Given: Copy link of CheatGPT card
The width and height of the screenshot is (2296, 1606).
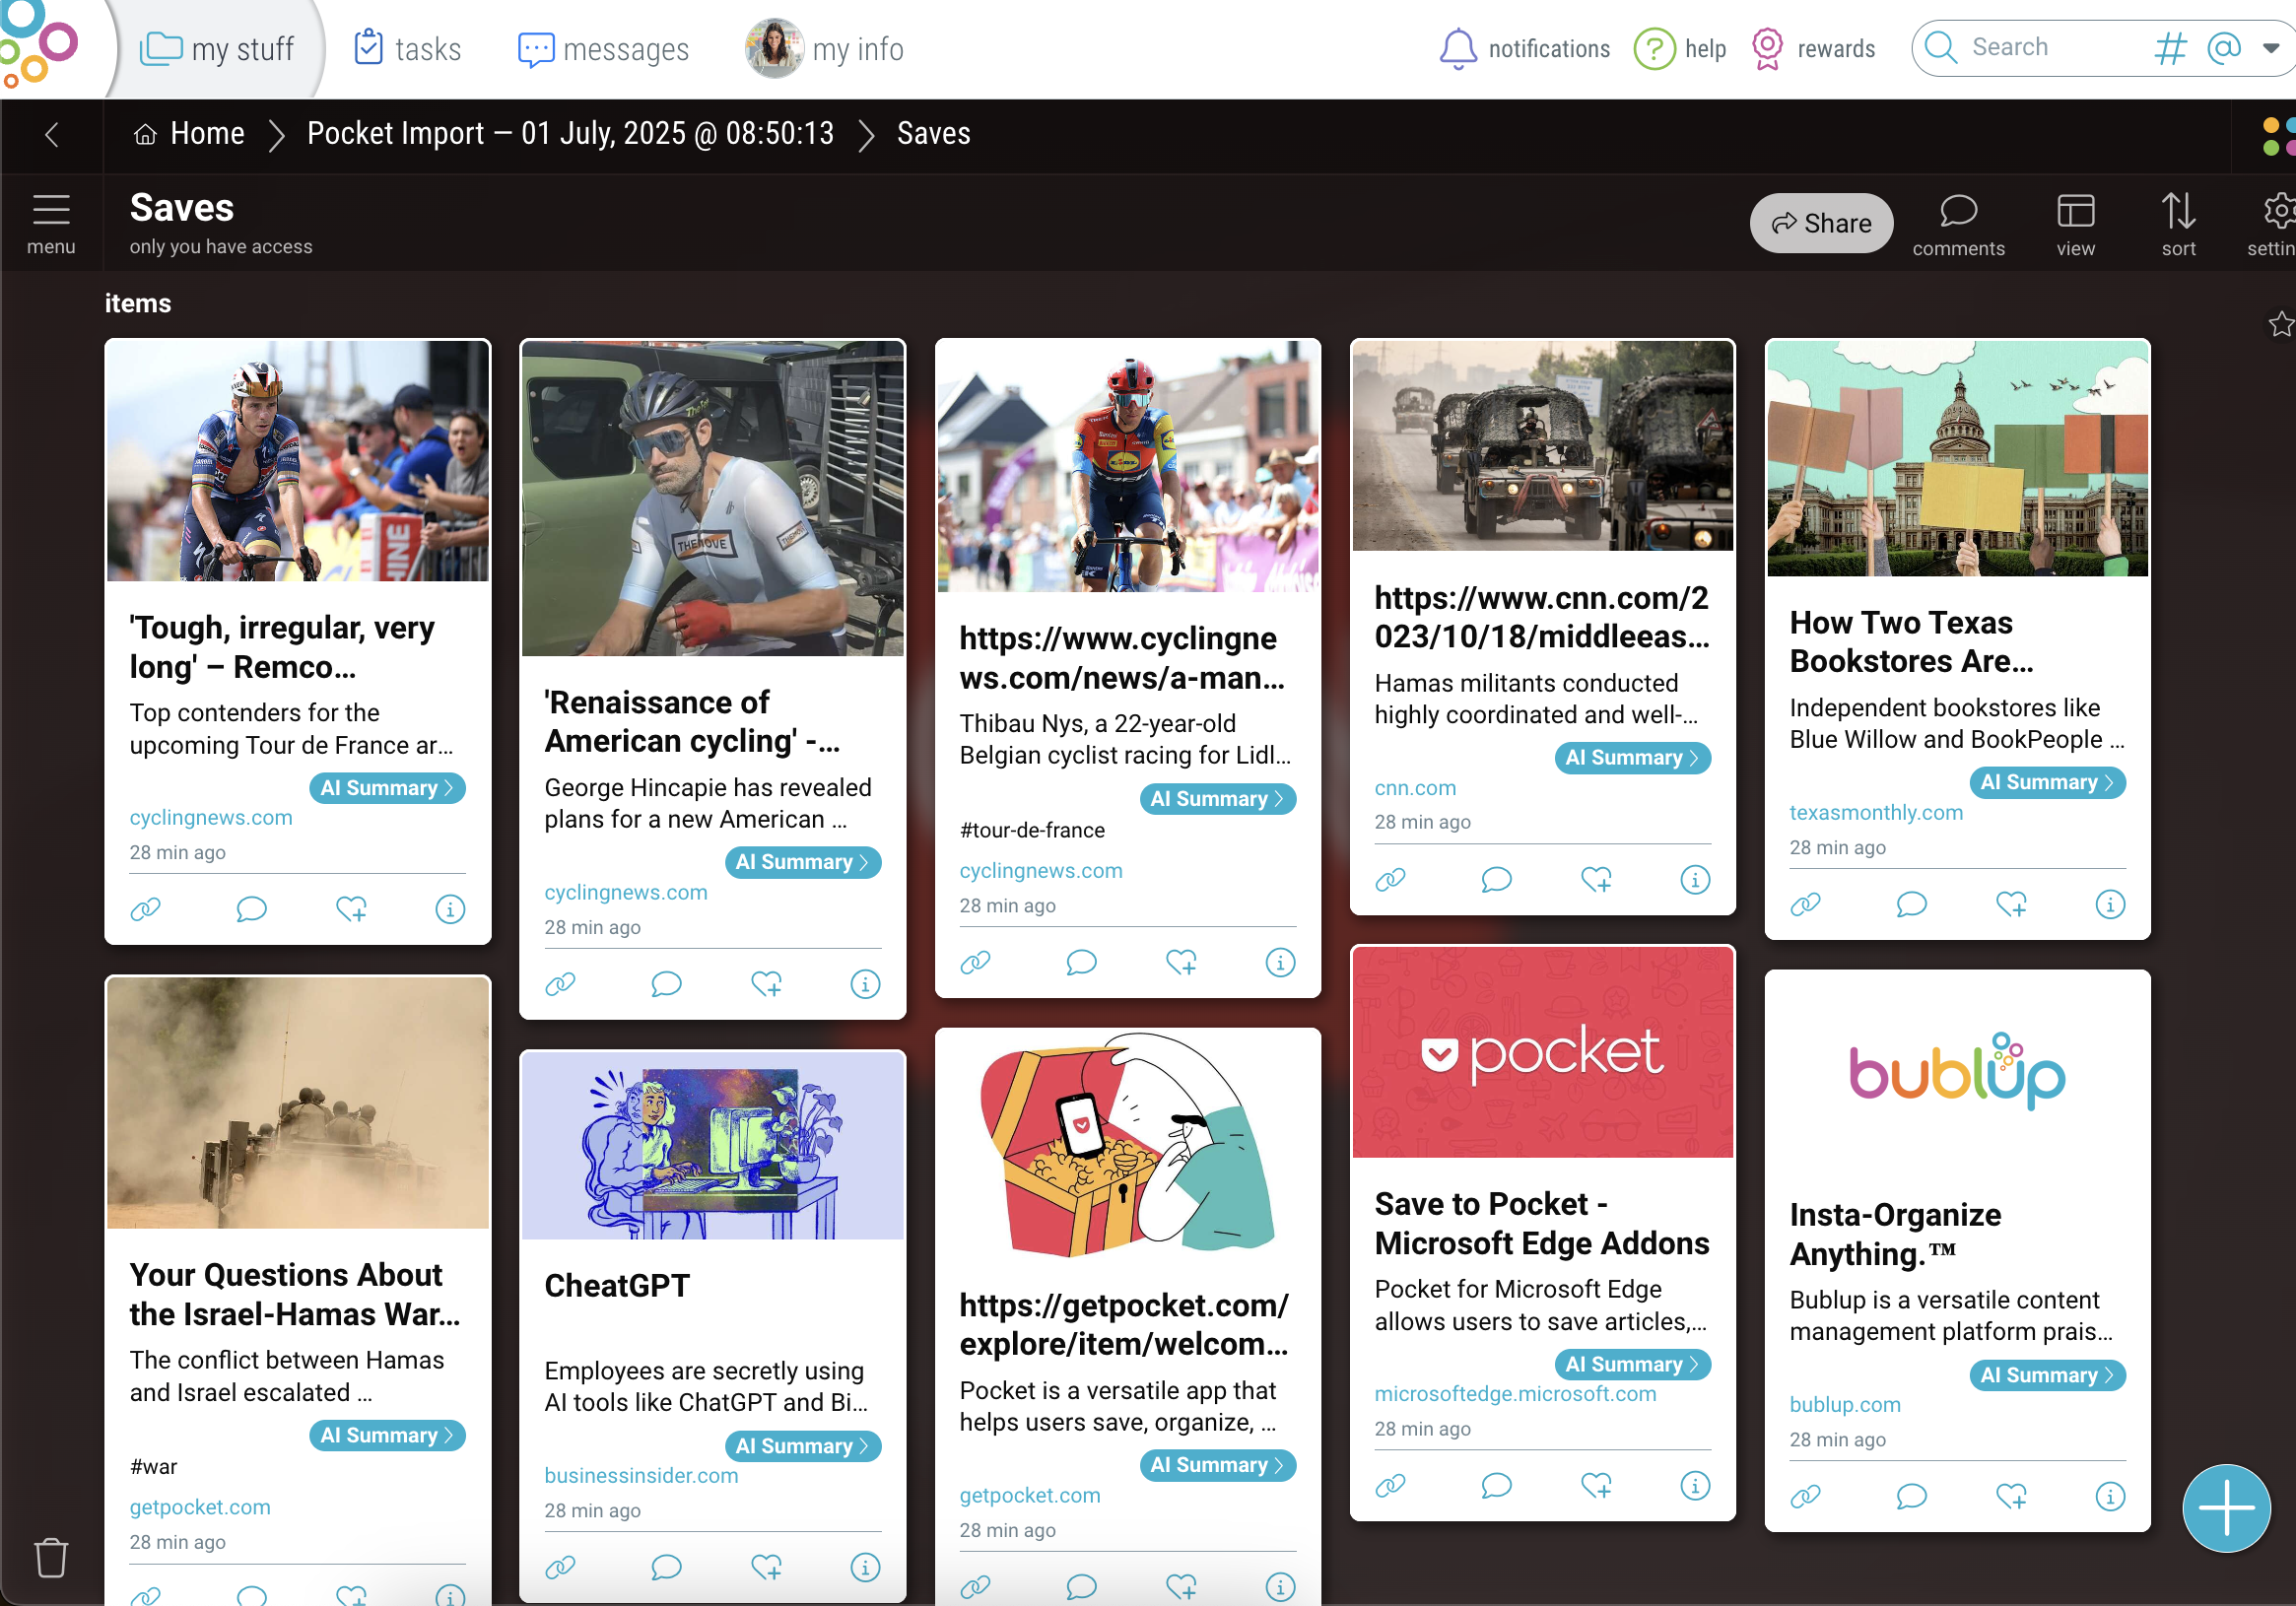Looking at the screenshot, I should click(560, 1567).
